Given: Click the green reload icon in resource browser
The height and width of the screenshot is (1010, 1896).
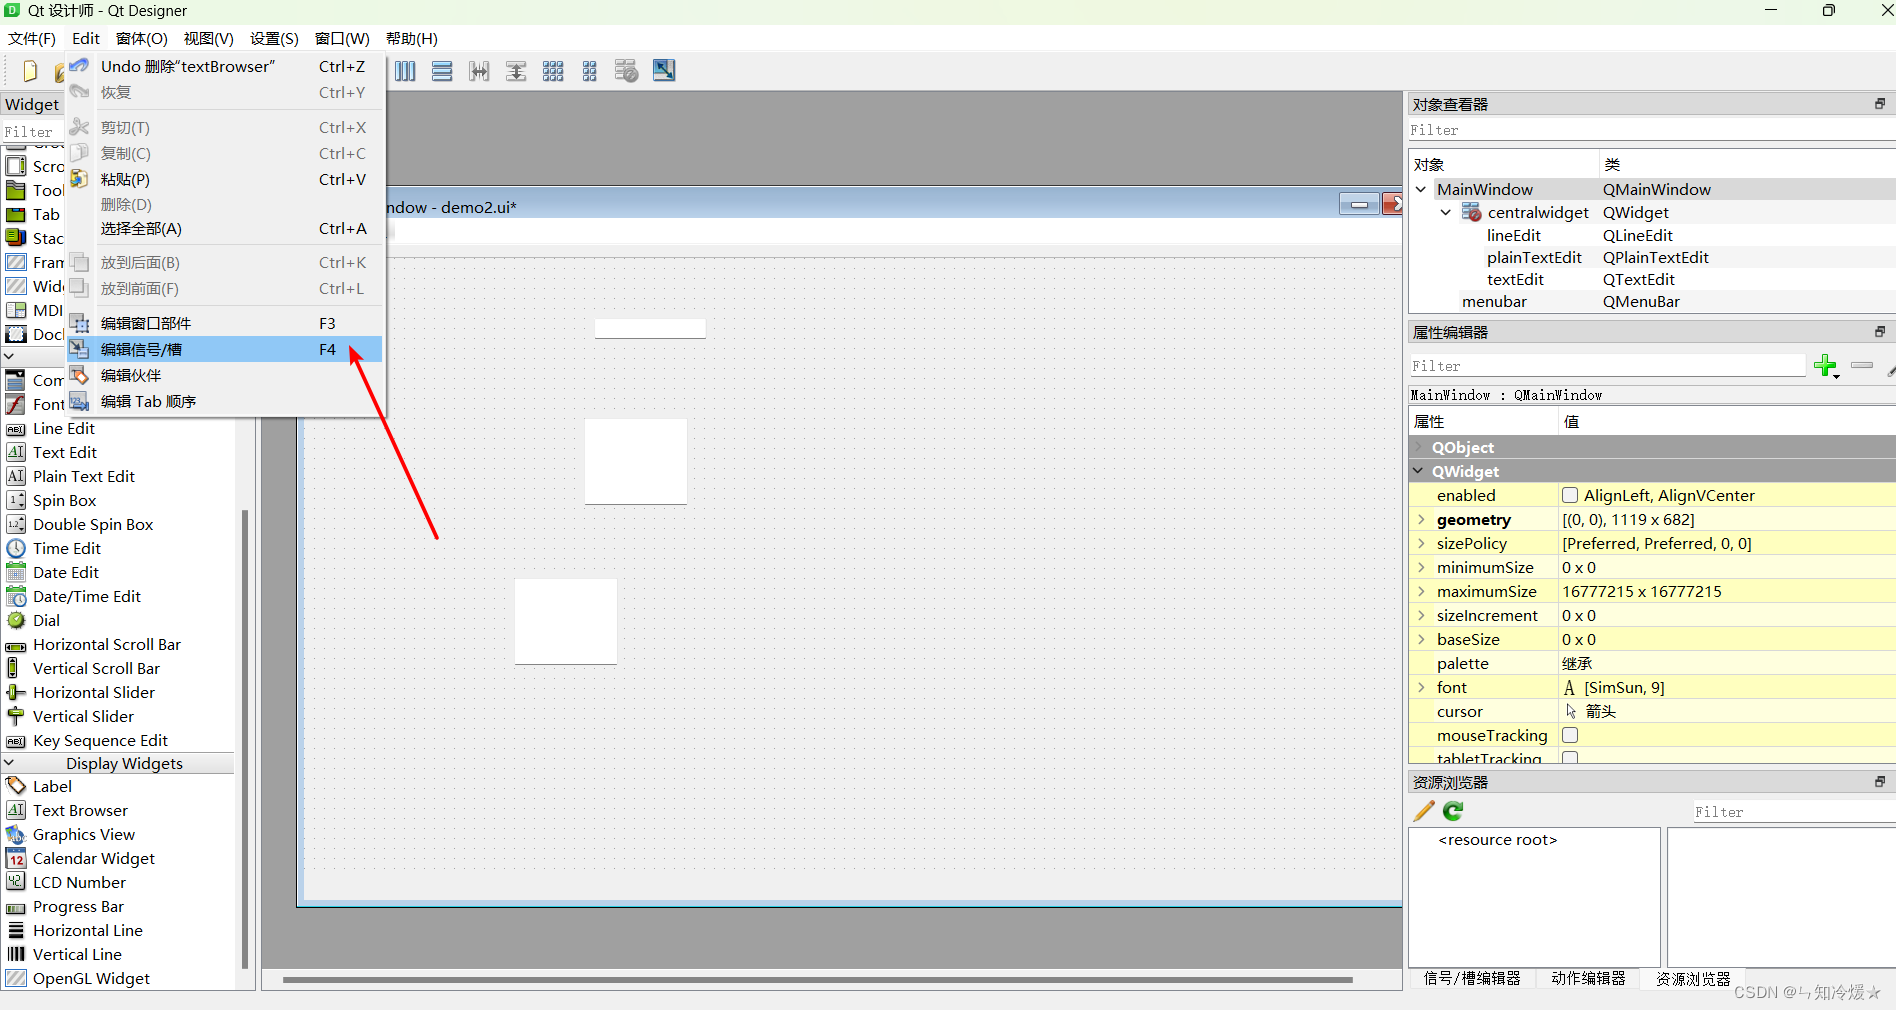Looking at the screenshot, I should pos(1453,811).
